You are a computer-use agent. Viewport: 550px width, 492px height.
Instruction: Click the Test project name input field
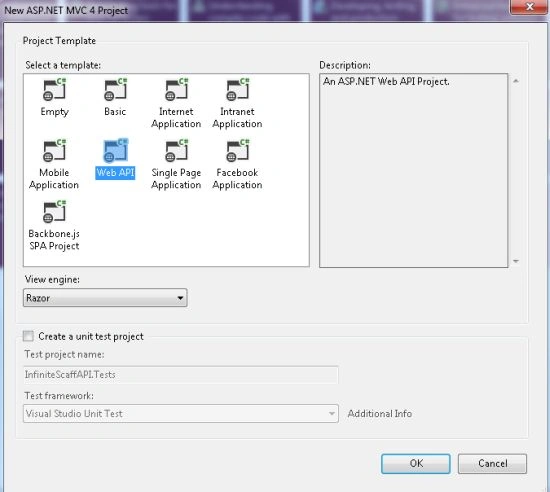[x=181, y=375]
